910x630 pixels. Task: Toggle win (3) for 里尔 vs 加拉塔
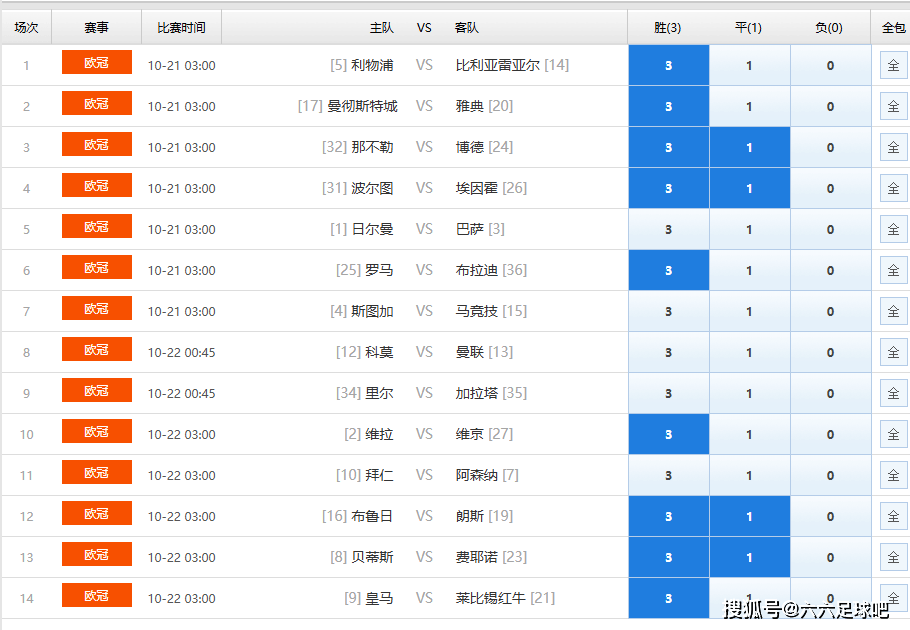(x=669, y=393)
